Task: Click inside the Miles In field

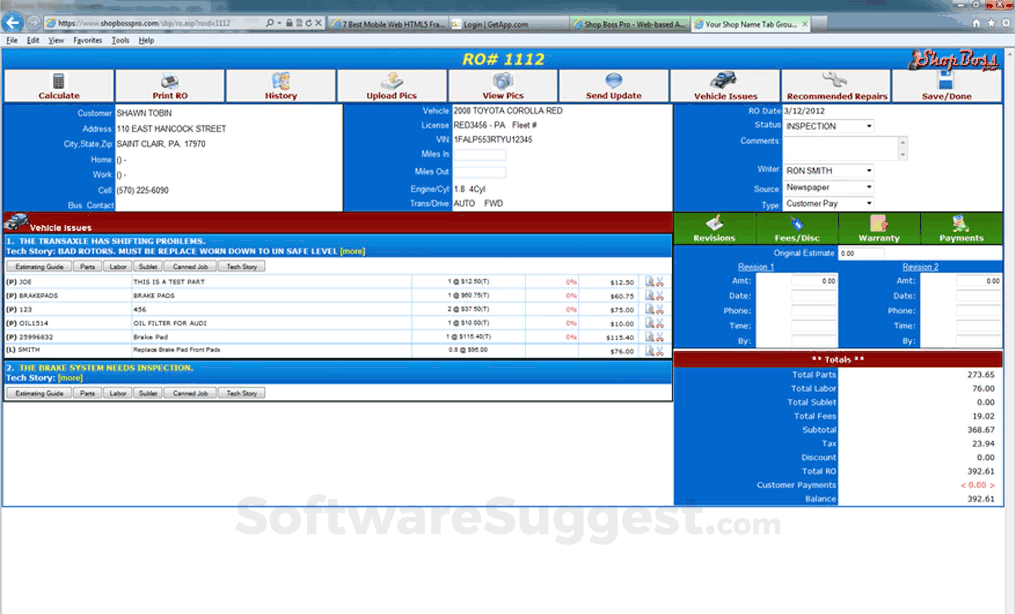Action: tap(480, 155)
